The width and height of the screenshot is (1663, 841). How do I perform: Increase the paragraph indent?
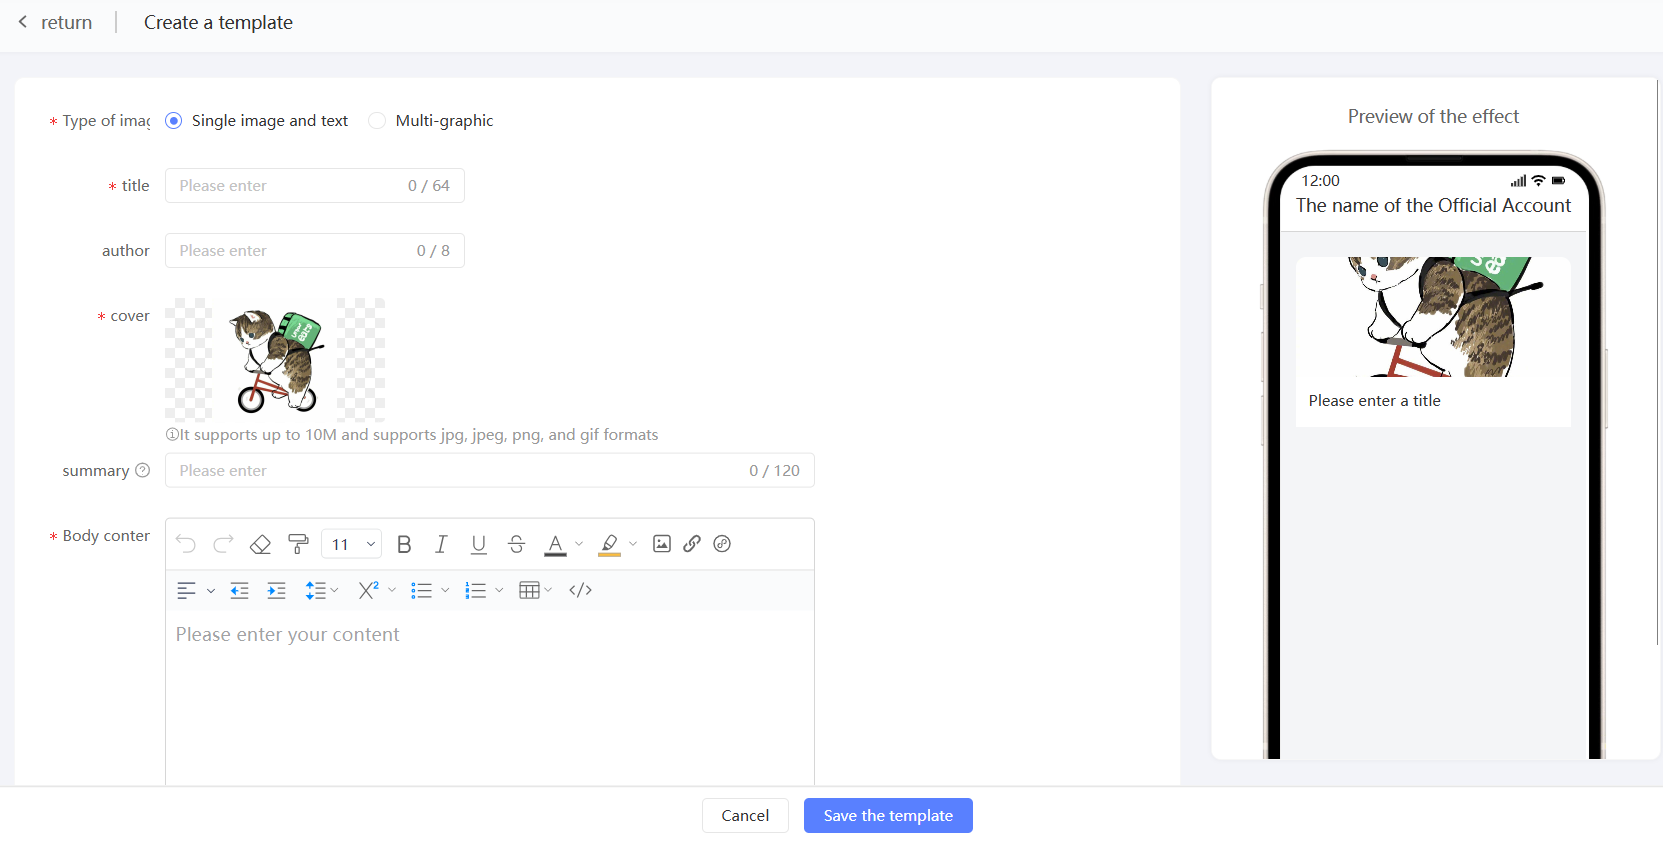(x=276, y=591)
